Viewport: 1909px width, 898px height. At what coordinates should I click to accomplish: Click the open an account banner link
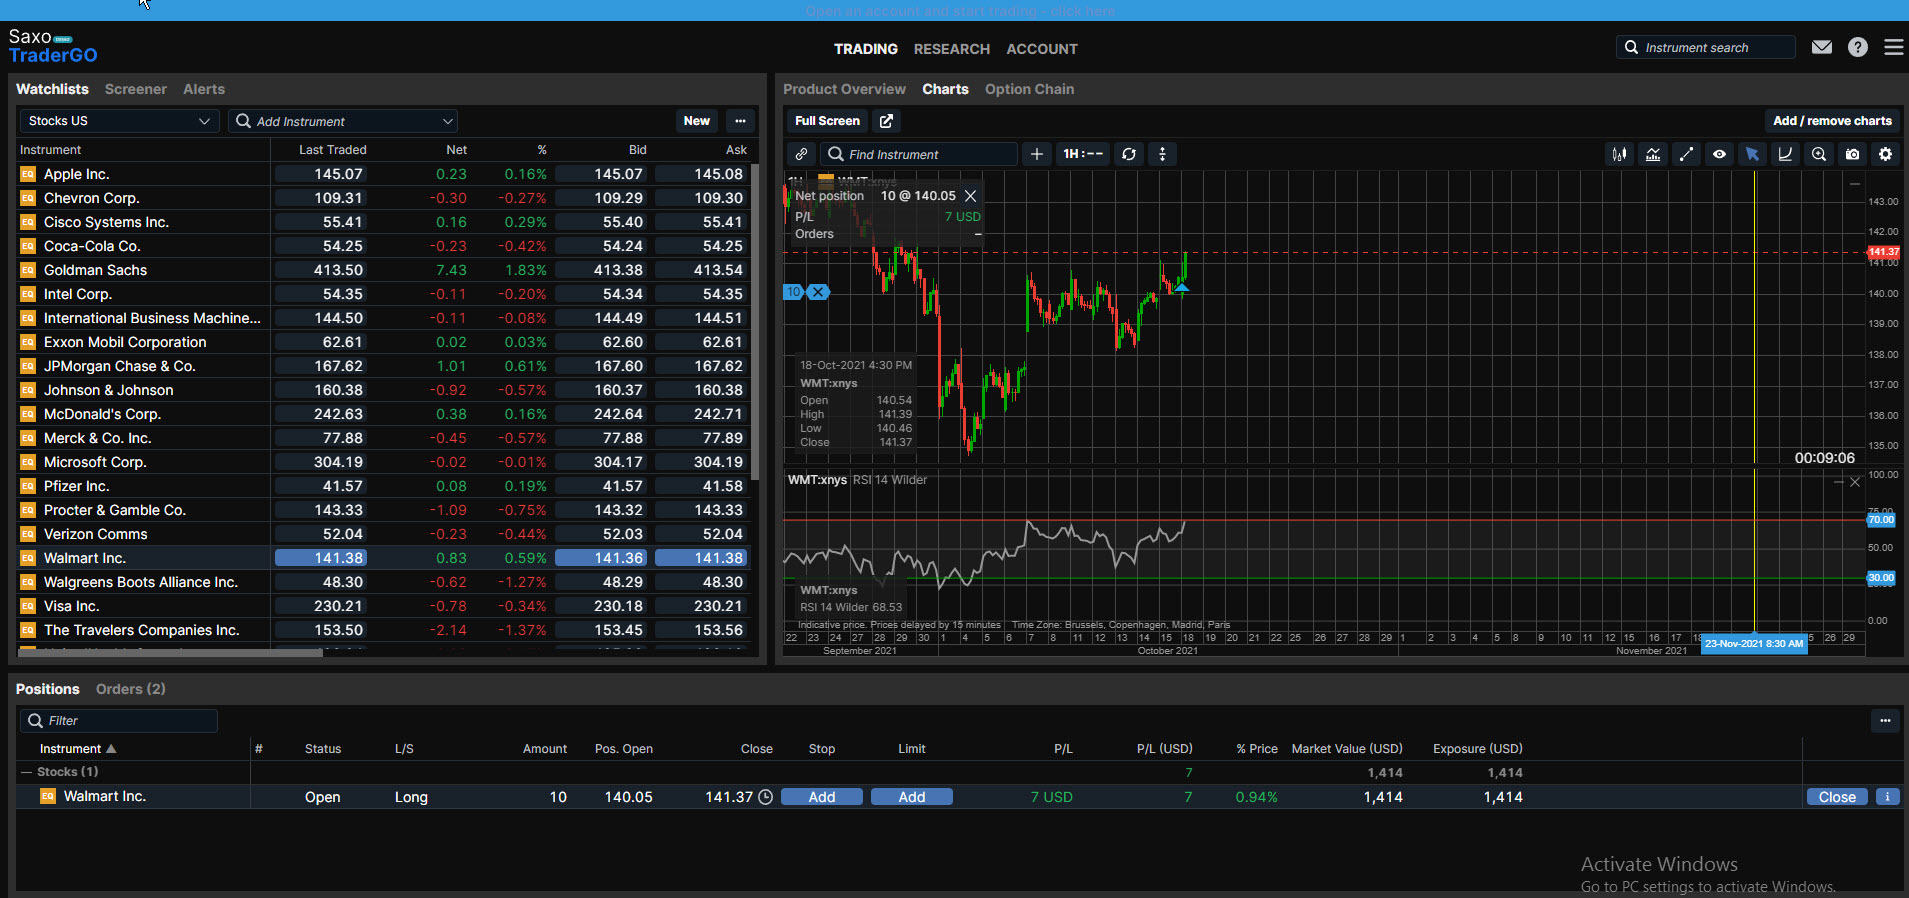pyautogui.click(x=960, y=11)
